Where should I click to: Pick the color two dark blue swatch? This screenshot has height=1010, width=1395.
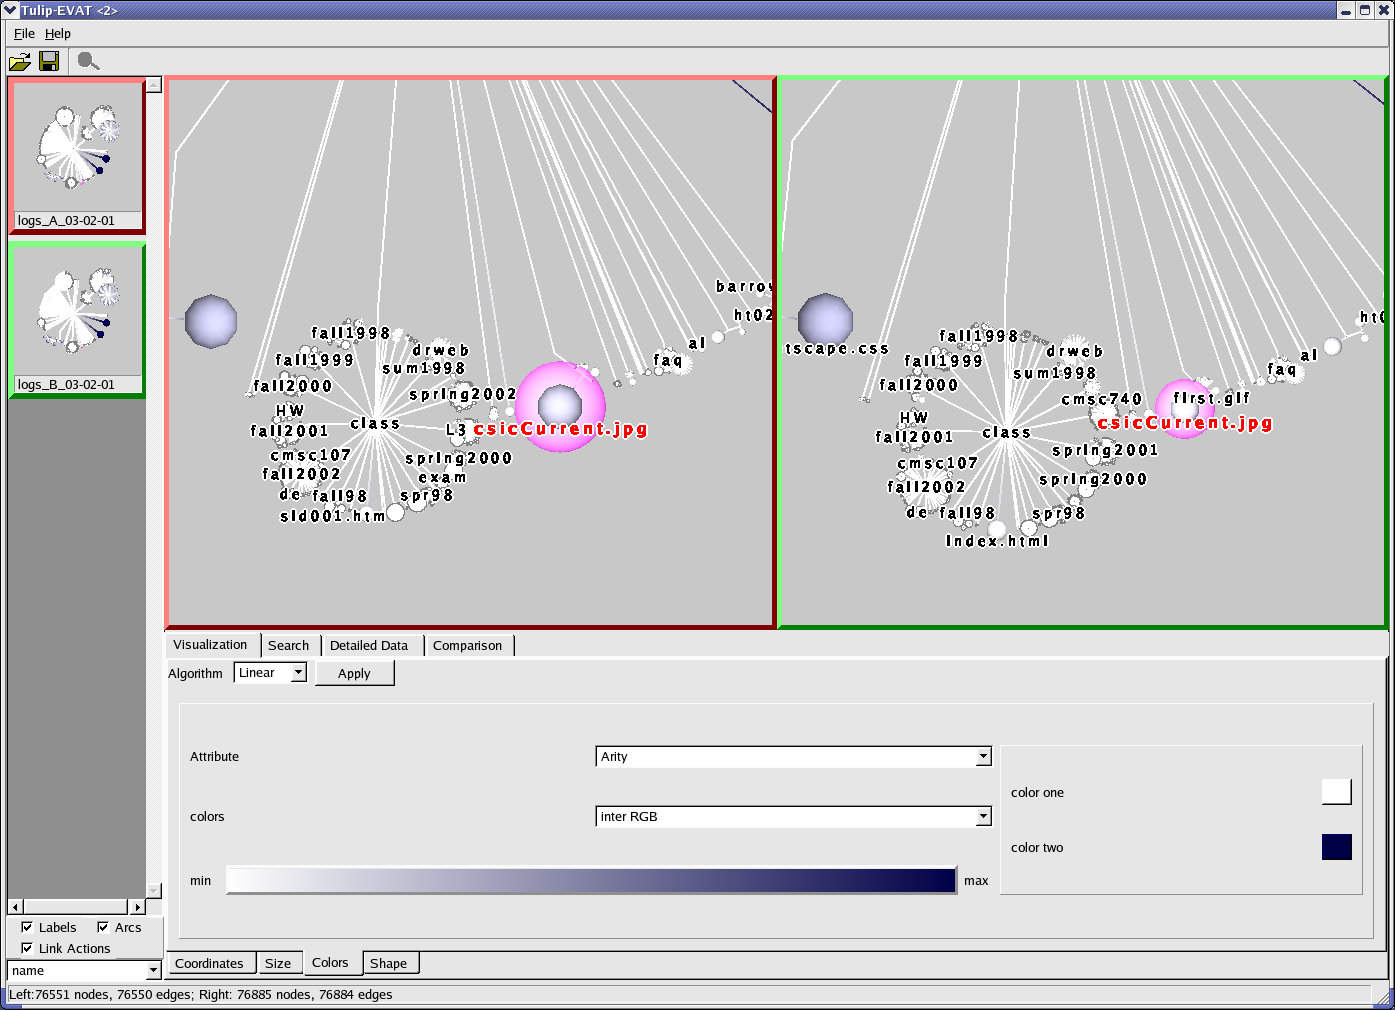click(1336, 847)
